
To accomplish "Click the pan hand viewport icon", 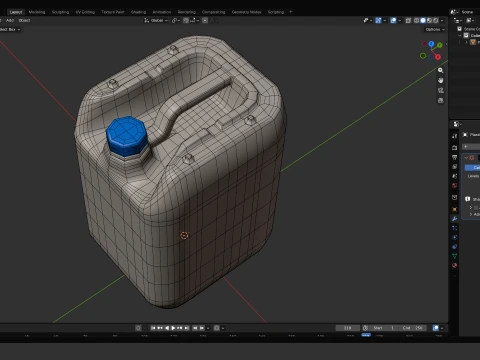I will click(441, 80).
